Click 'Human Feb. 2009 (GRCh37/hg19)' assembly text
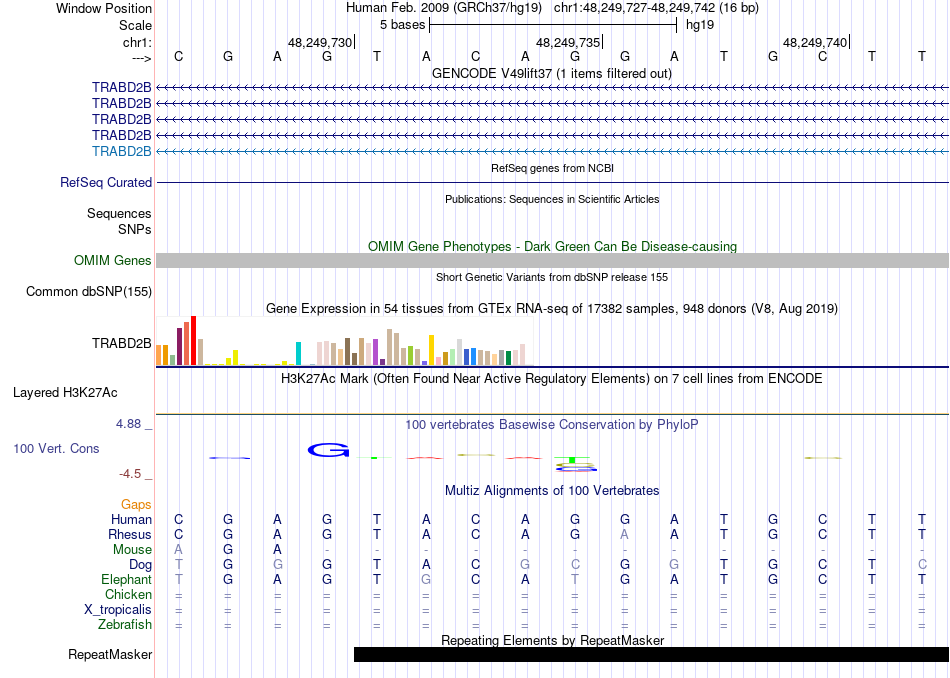This screenshot has width=950, height=678. tap(446, 8)
